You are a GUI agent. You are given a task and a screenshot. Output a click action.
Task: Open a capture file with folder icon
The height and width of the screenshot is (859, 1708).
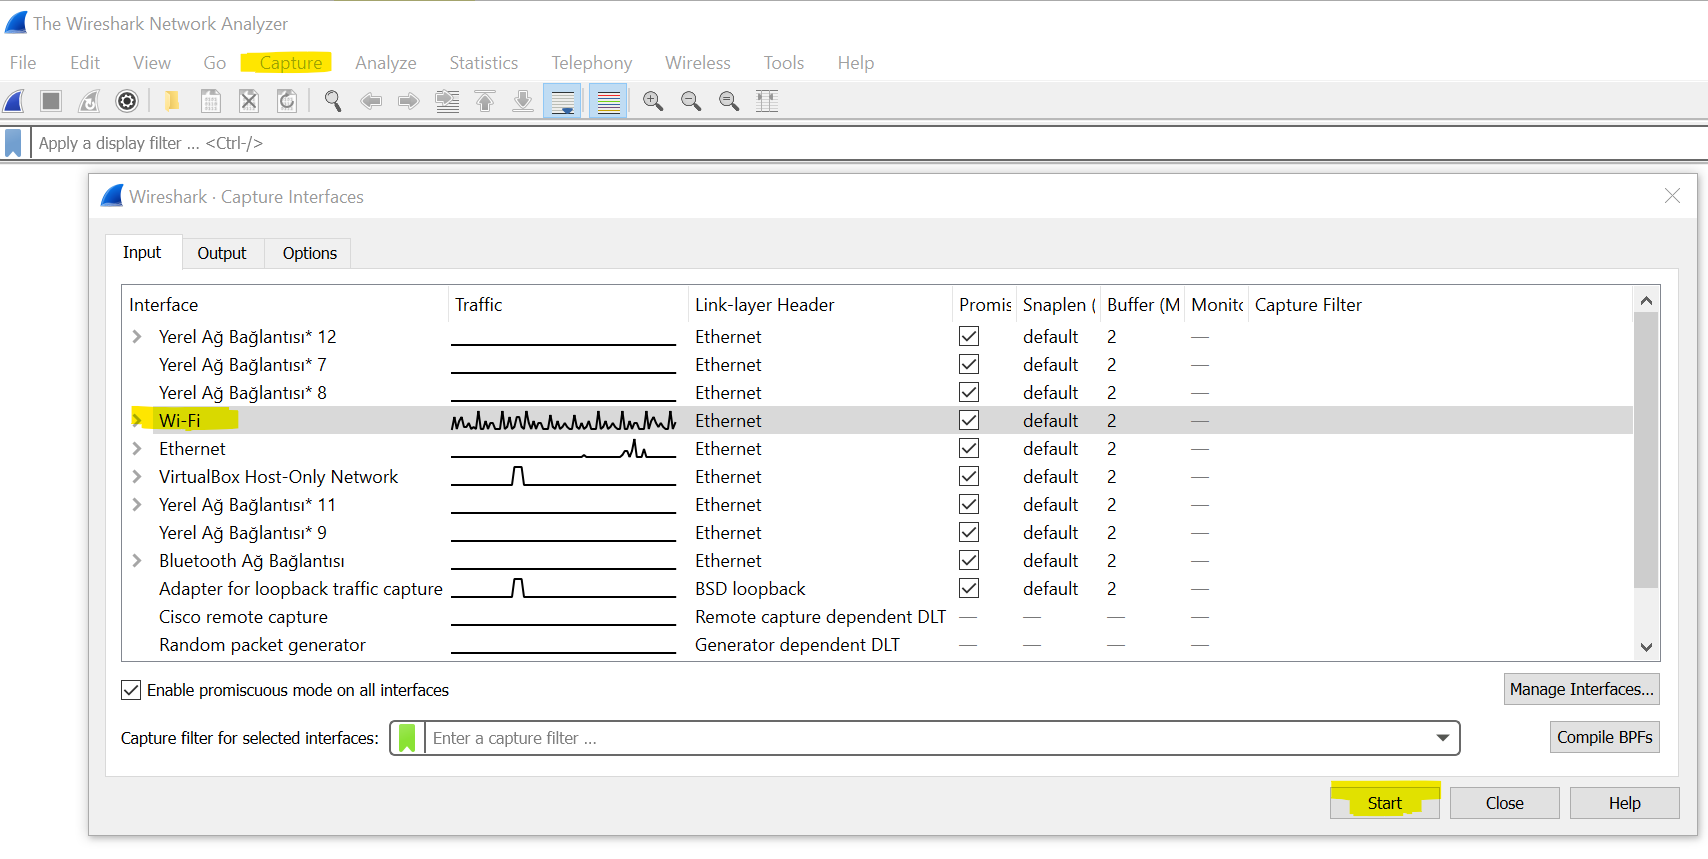172,101
